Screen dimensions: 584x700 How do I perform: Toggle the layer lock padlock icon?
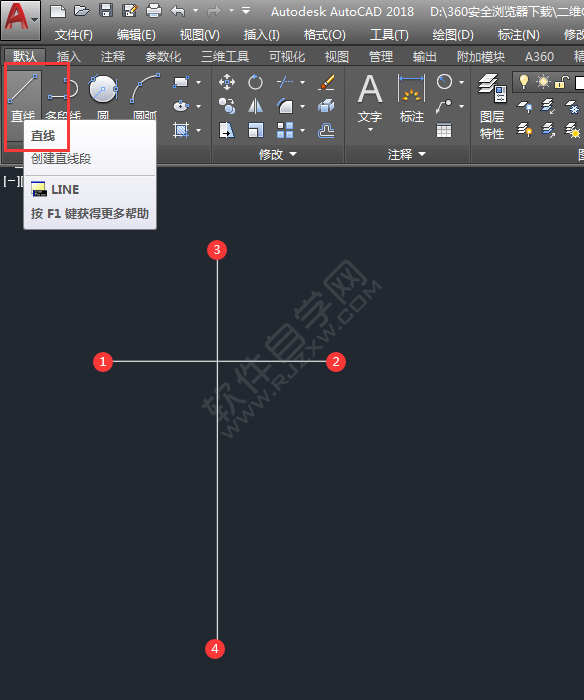click(562, 83)
